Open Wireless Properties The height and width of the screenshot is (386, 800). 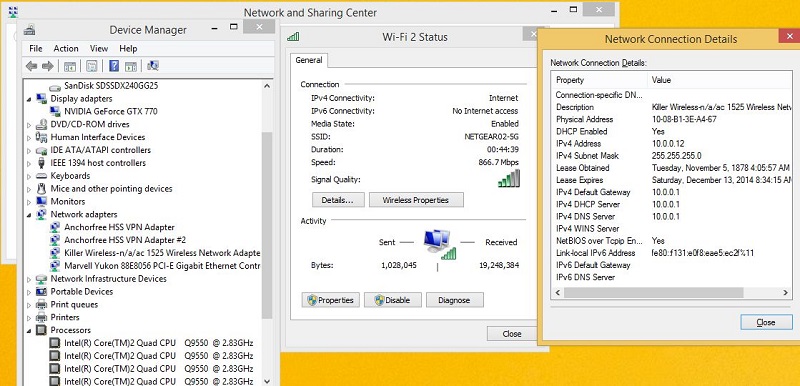click(x=415, y=200)
